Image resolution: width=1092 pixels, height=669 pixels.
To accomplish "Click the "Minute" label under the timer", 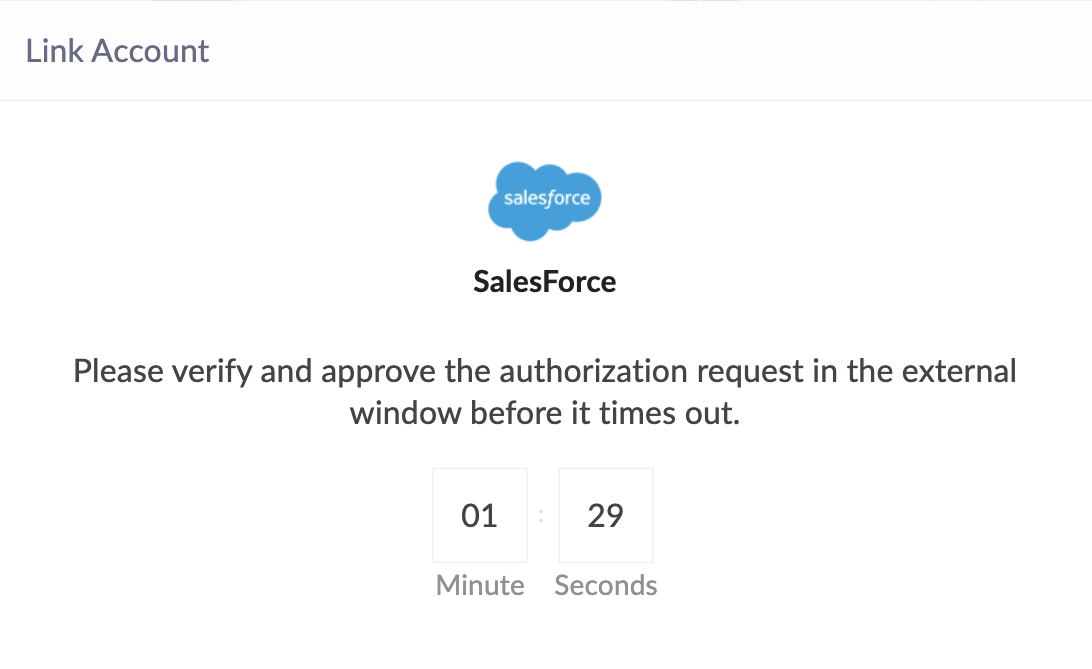I will coord(480,585).
